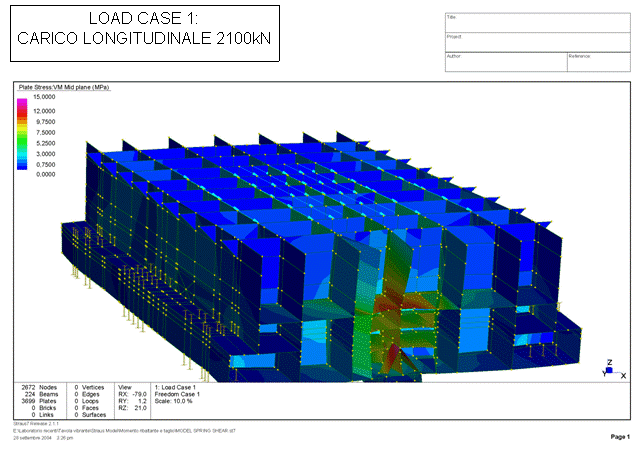The image size is (643, 454).
Task: Click the Plate Stress VM Mid plane label
Action: point(64,88)
